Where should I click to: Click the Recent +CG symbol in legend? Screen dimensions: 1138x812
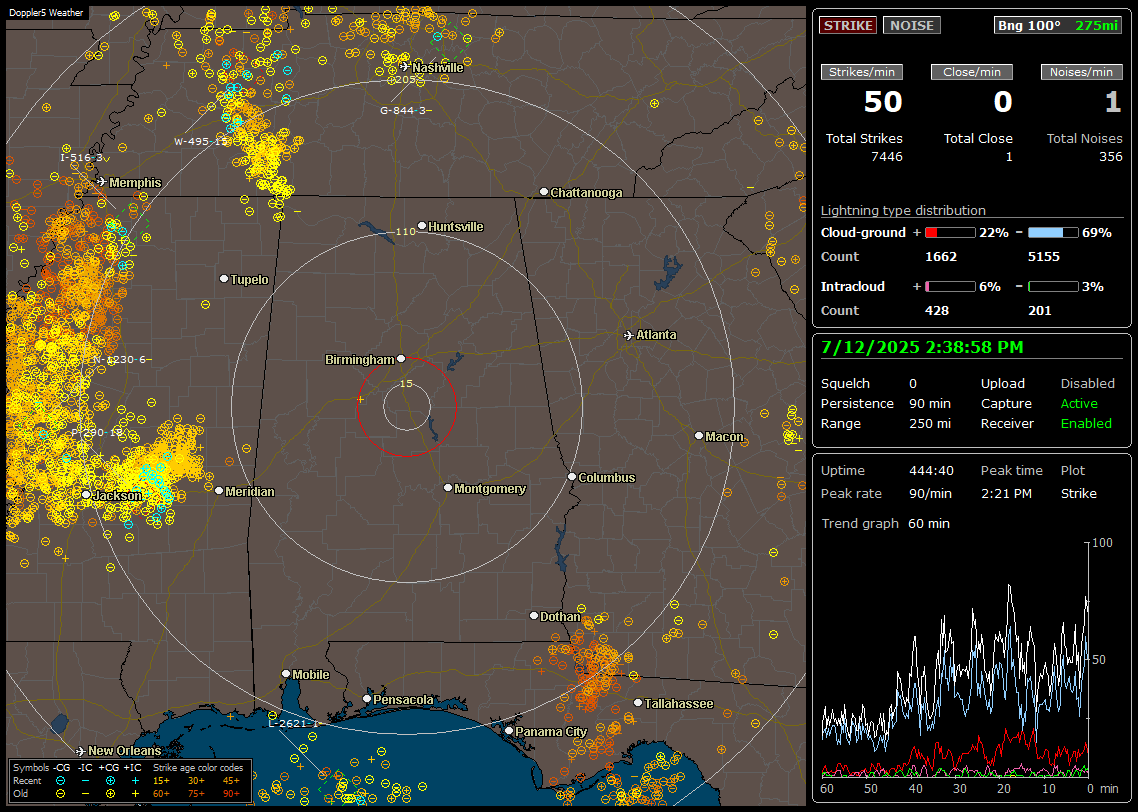(110, 781)
